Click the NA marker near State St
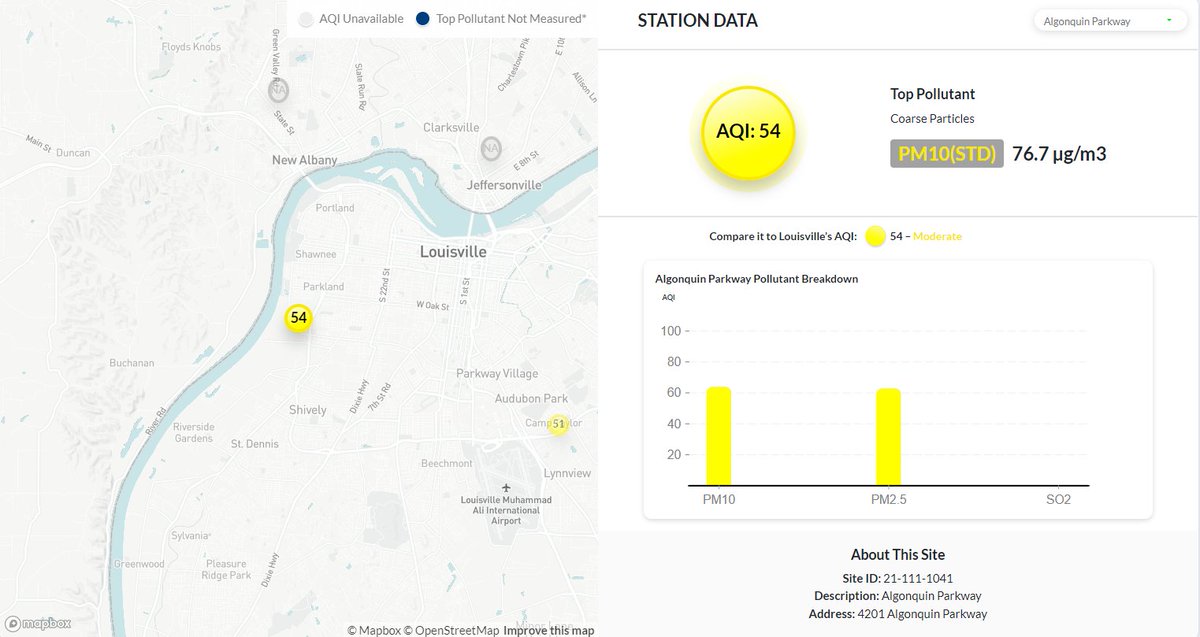The image size is (1200, 637). (279, 90)
